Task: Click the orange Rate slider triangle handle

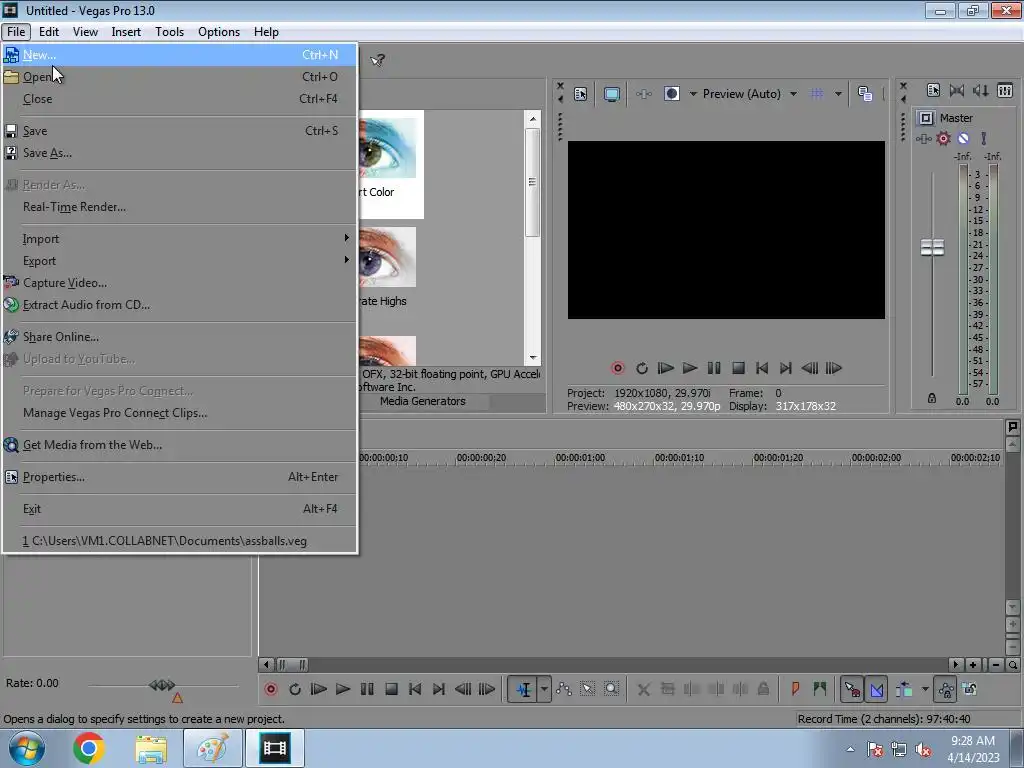Action: (x=177, y=698)
